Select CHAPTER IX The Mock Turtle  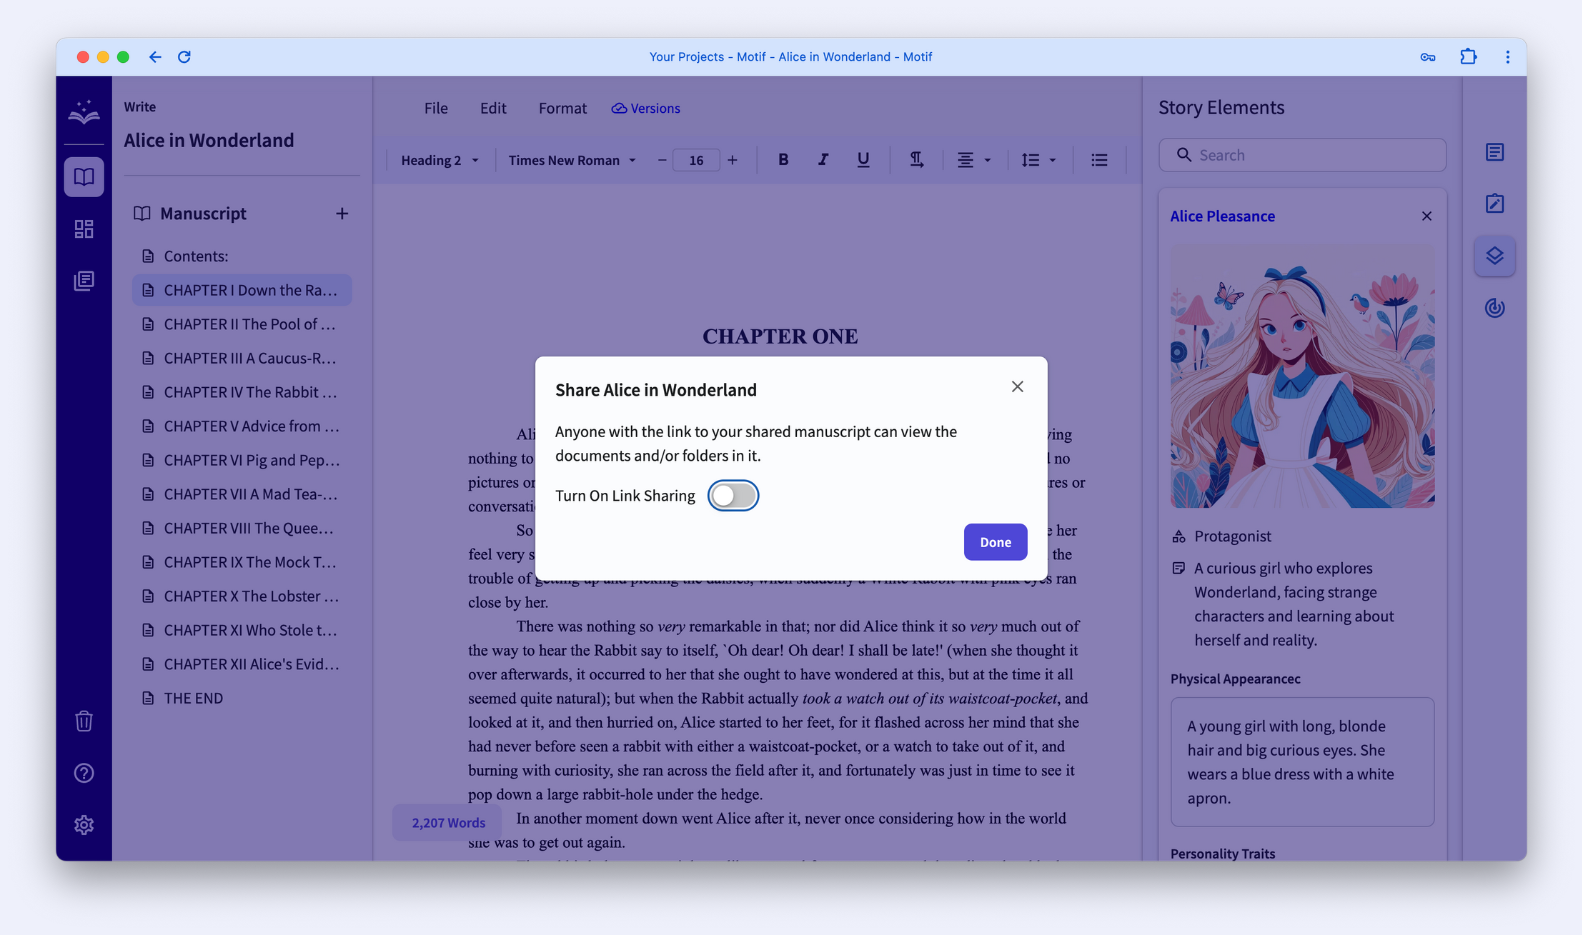pyautogui.click(x=242, y=562)
